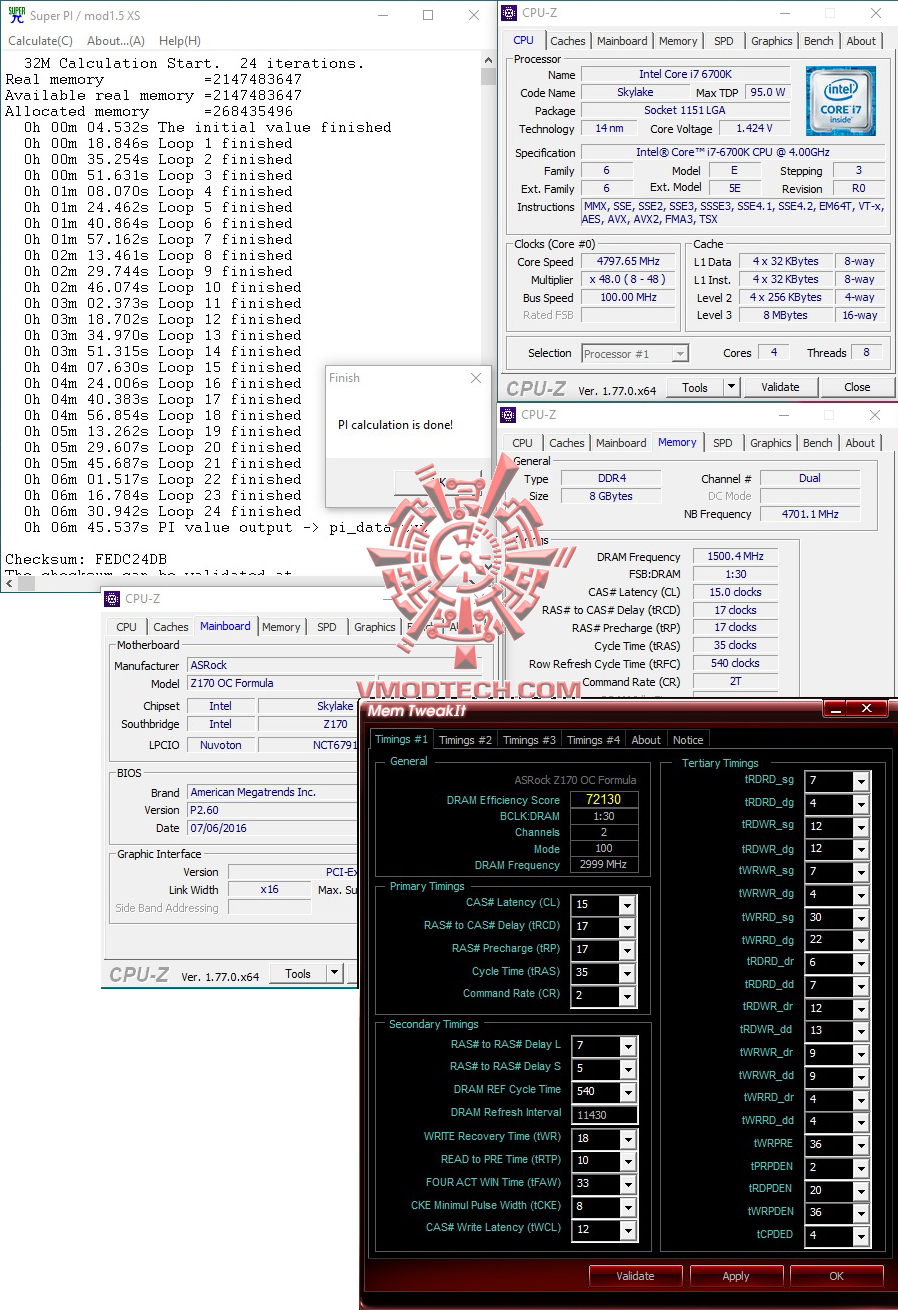Image resolution: width=898 pixels, height=1310 pixels.
Task: Open About...(A) menu in Super PI
Action: point(116,41)
